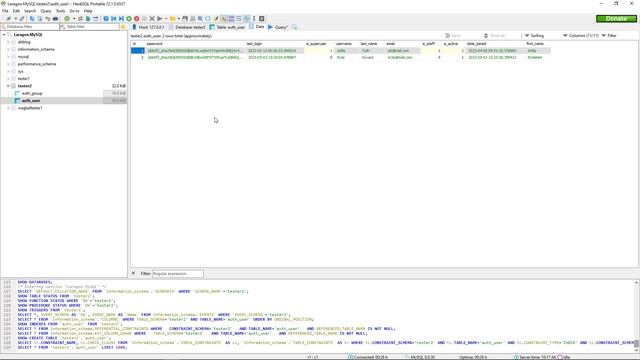Click the rightmost black square toolbar icon
This screenshot has height=360, width=640.
click(262, 19)
